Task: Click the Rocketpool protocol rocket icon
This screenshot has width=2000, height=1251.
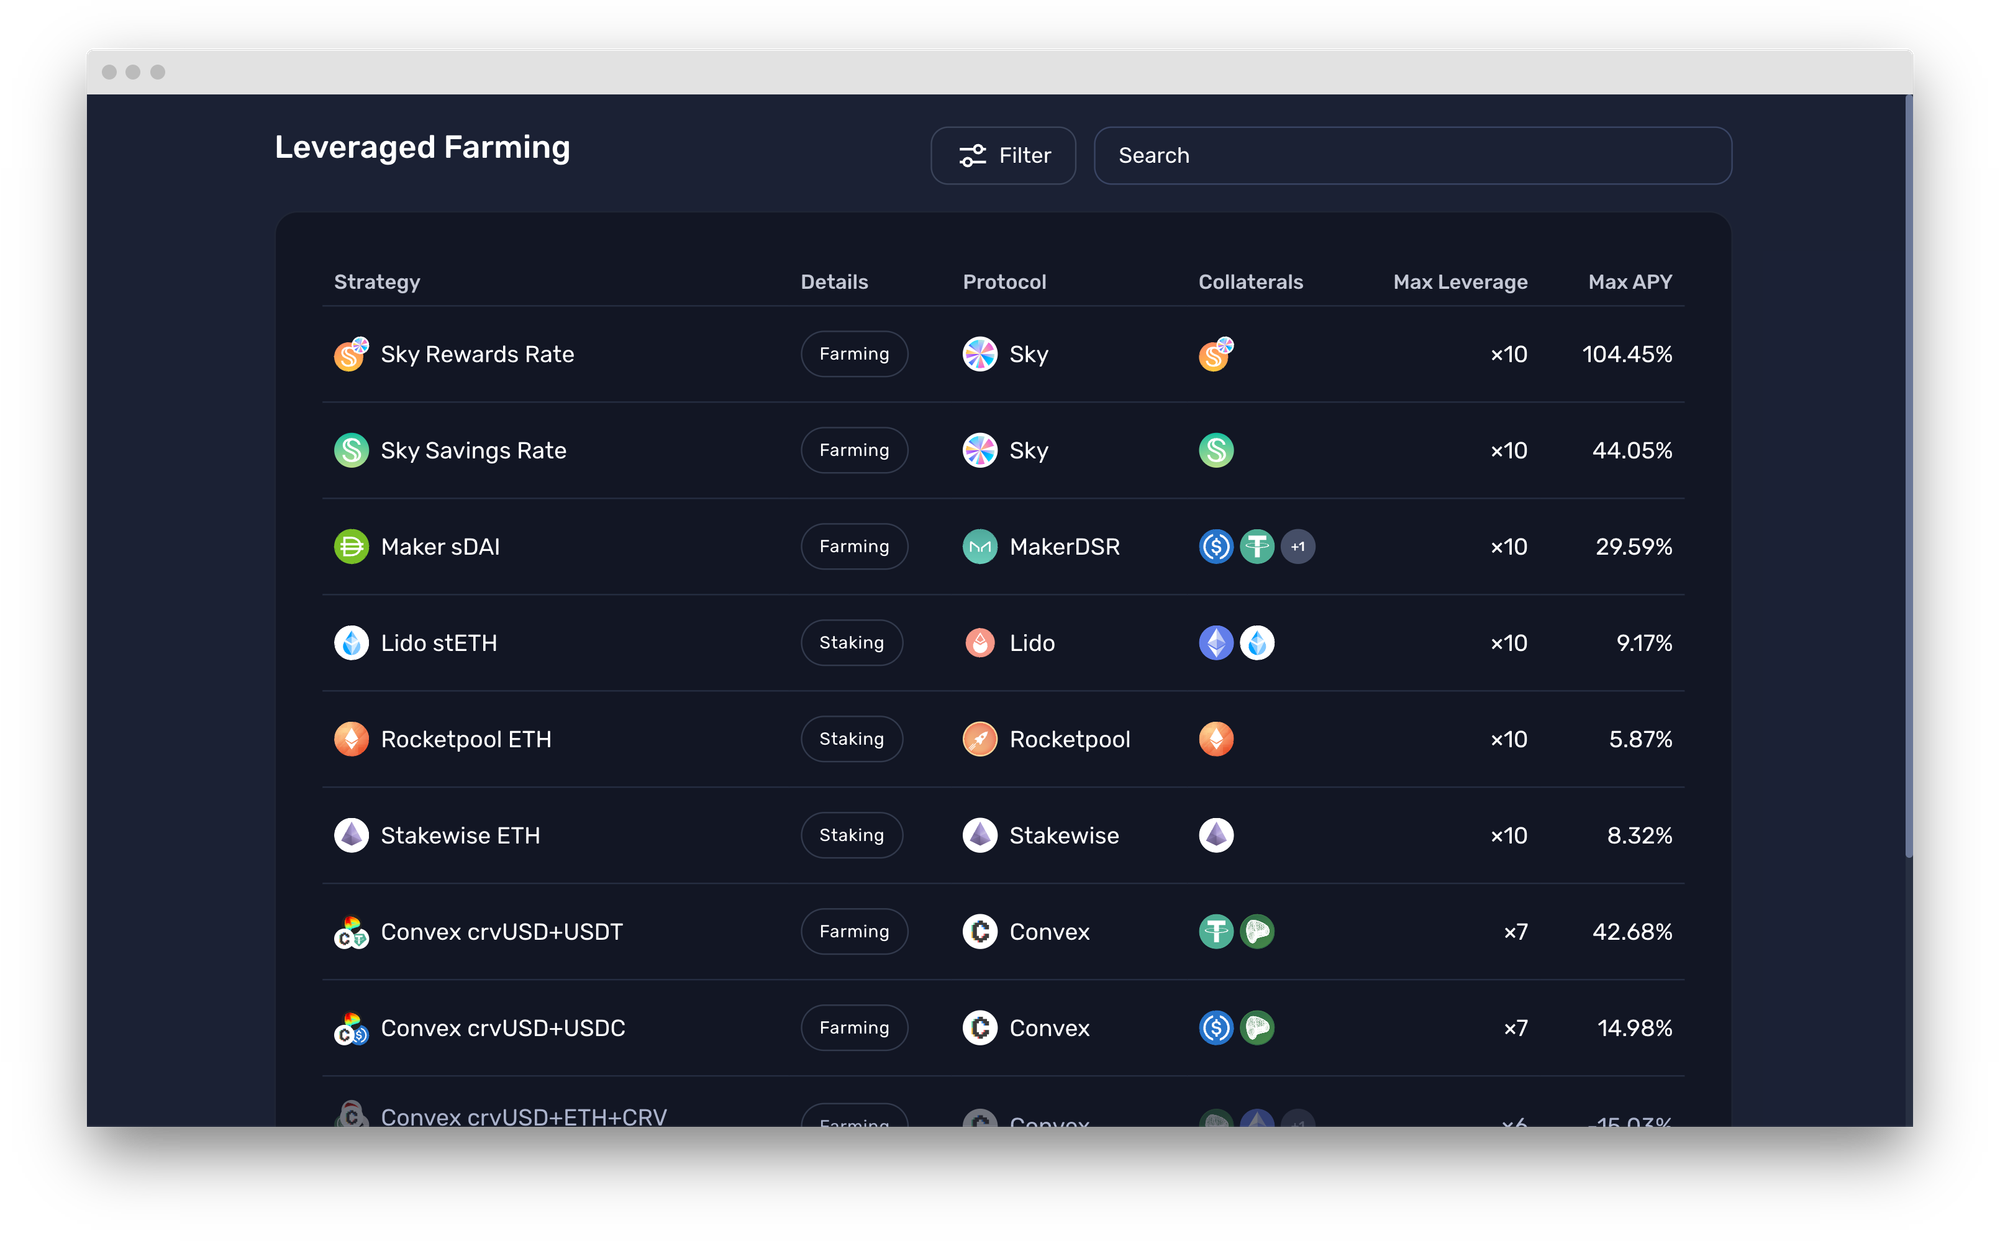Action: (980, 739)
